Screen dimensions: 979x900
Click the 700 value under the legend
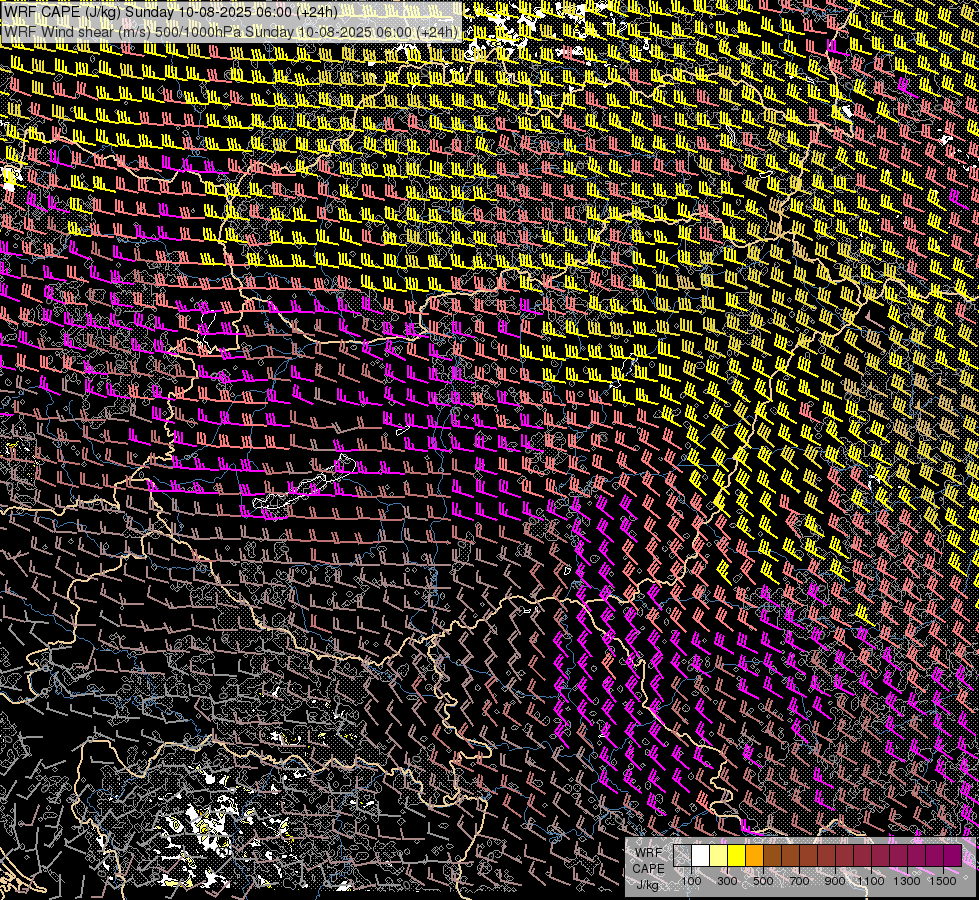point(799,881)
